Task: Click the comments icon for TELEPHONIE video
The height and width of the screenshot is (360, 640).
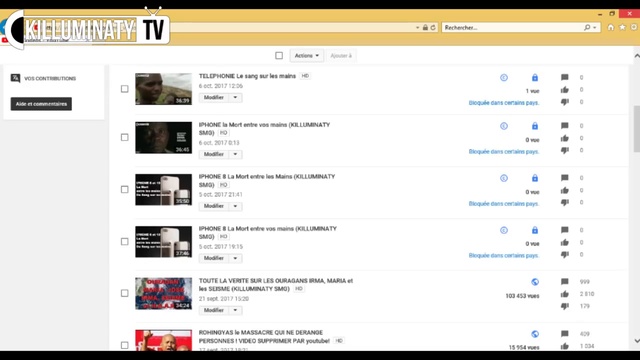Action: (x=564, y=77)
